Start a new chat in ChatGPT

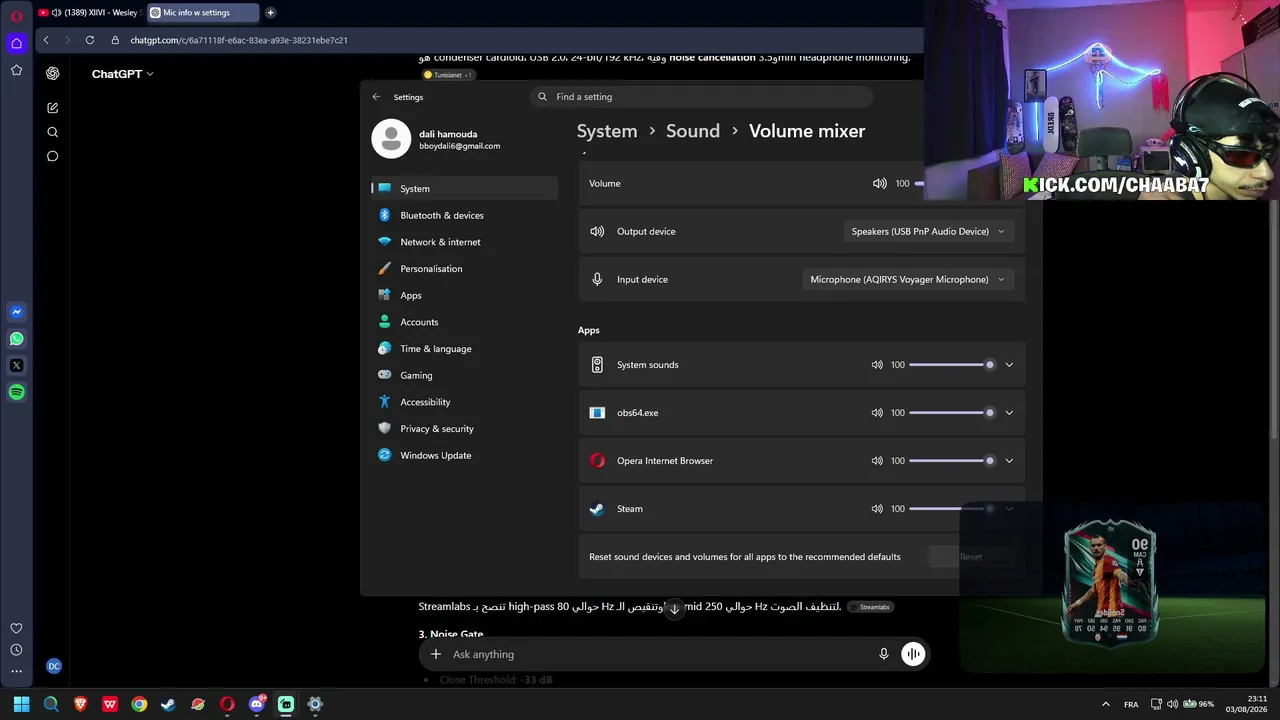click(52, 108)
